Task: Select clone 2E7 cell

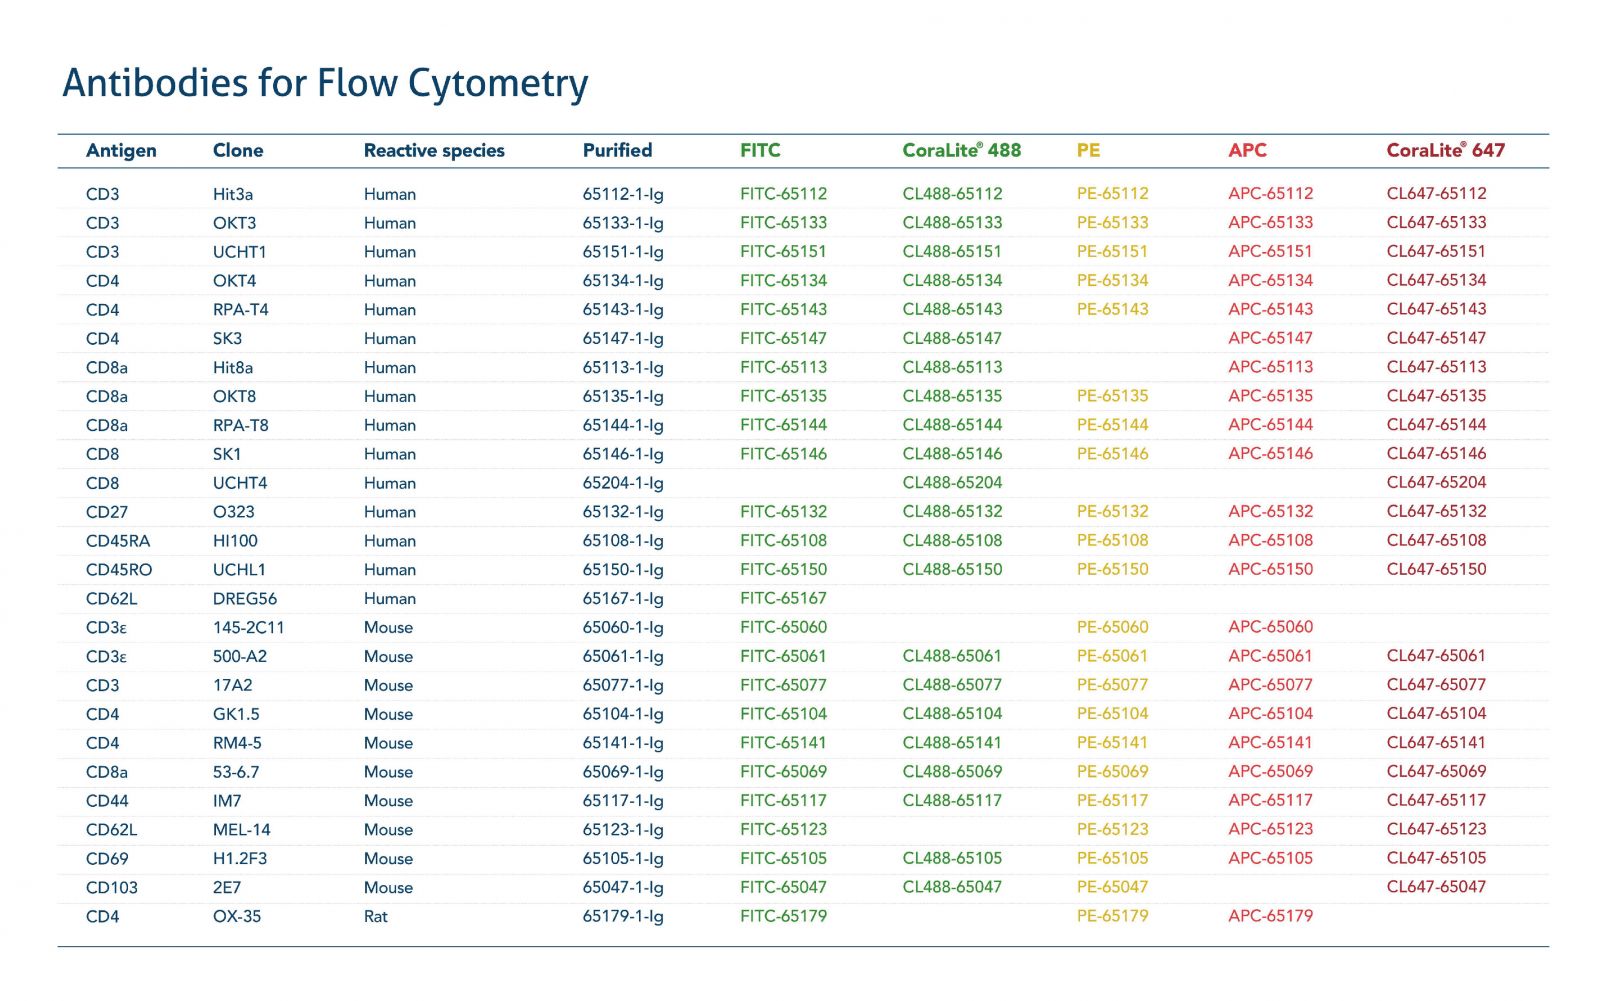Action: tap(227, 888)
